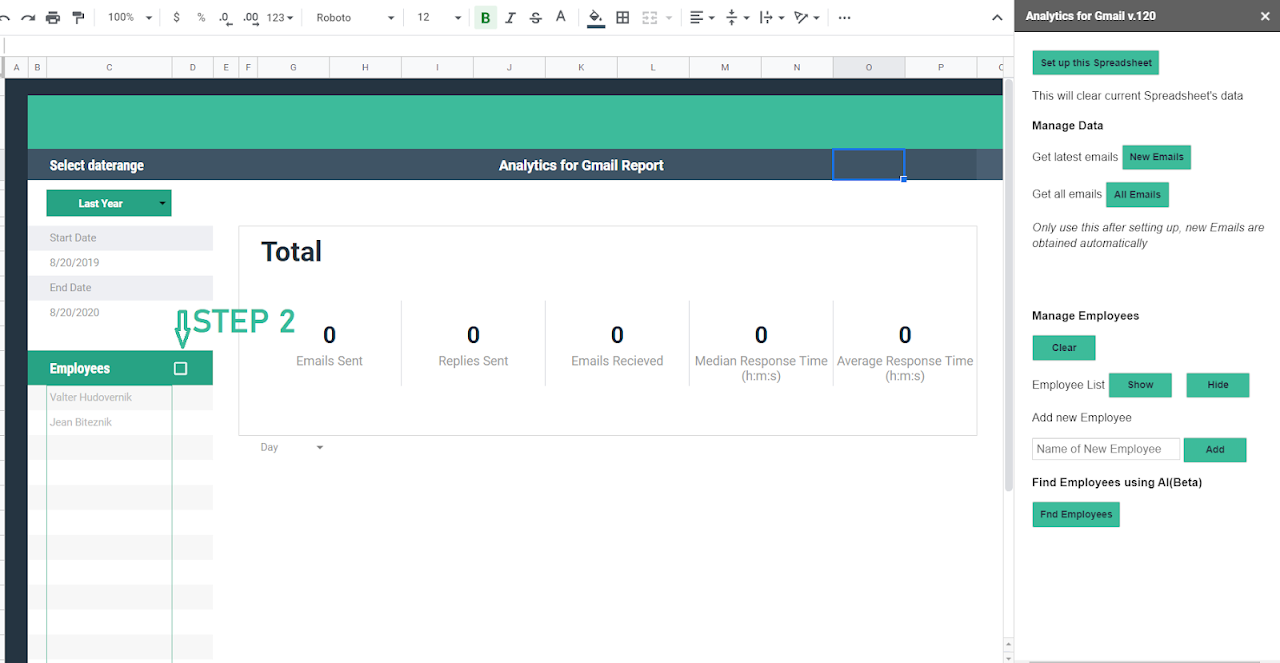1280x663 pixels.
Task: Select column O header
Action: [x=869, y=67]
